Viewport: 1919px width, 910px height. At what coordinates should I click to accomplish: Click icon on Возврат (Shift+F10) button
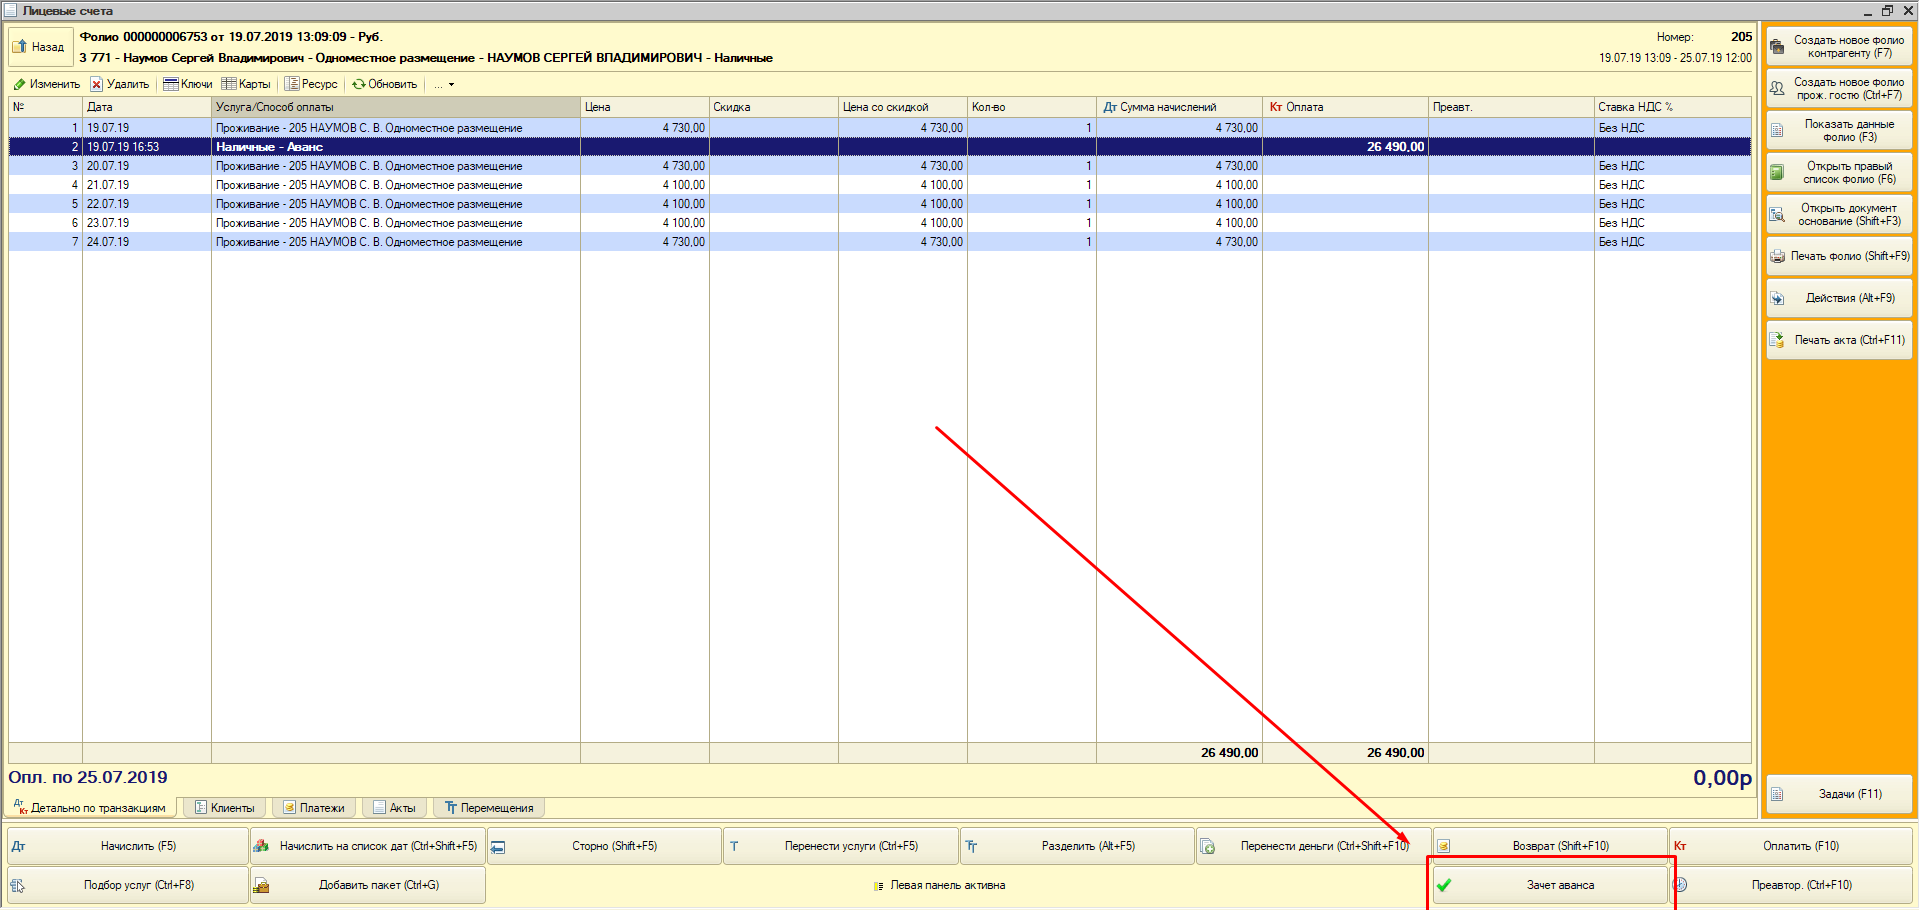point(1443,846)
